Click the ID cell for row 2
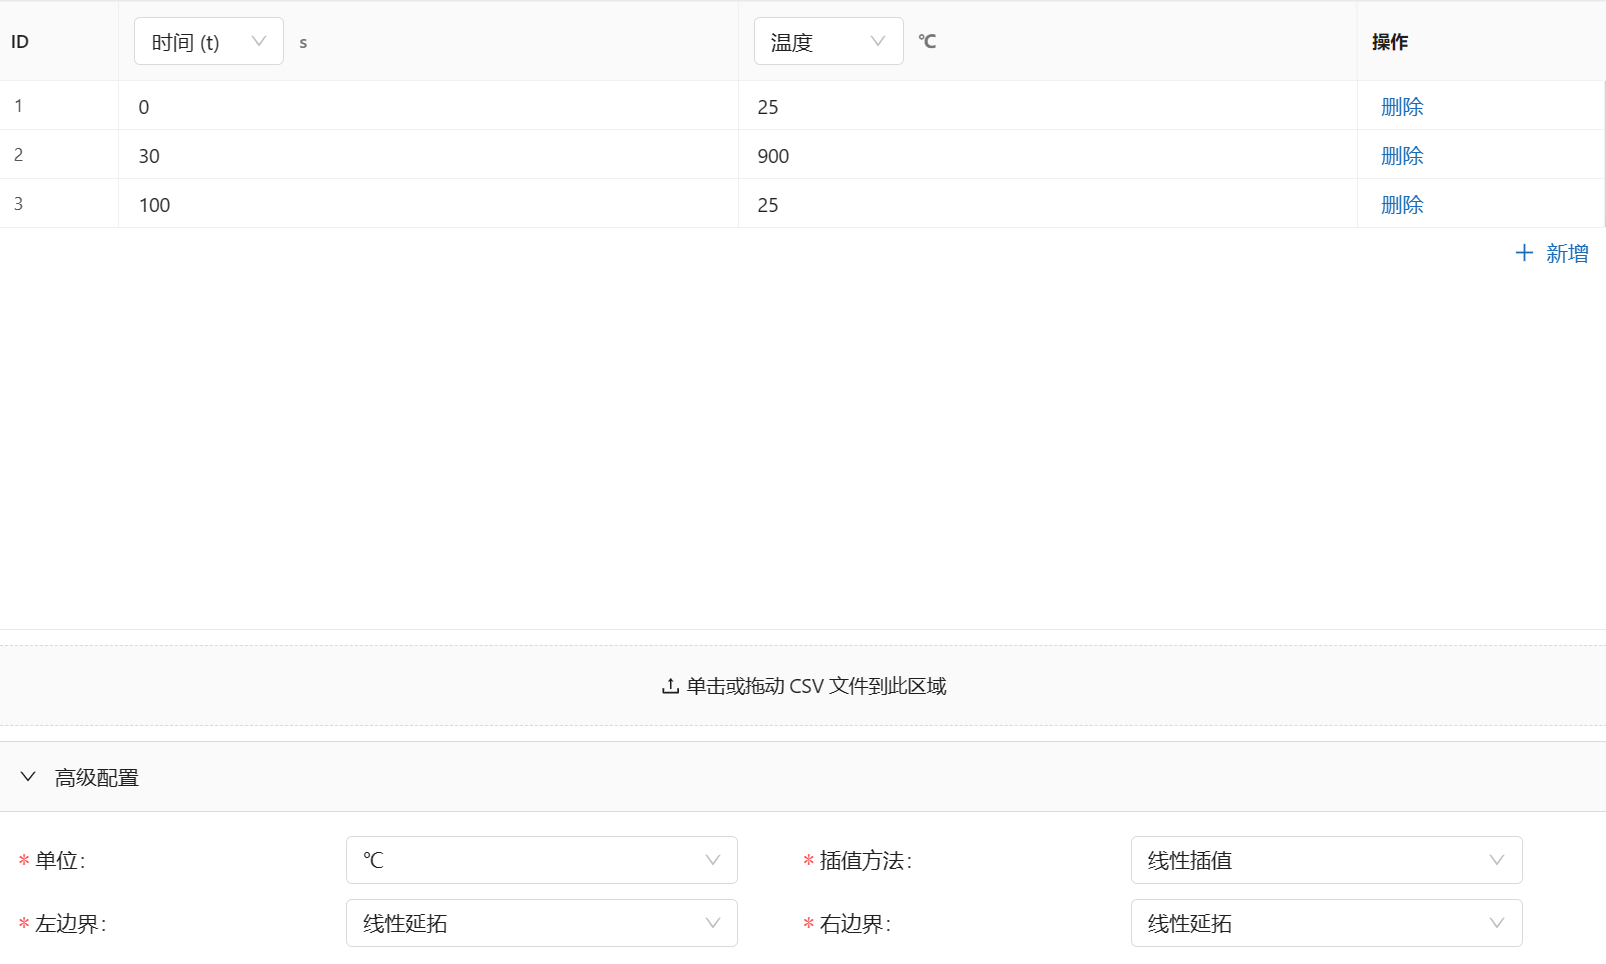The width and height of the screenshot is (1606, 964). coord(59,155)
